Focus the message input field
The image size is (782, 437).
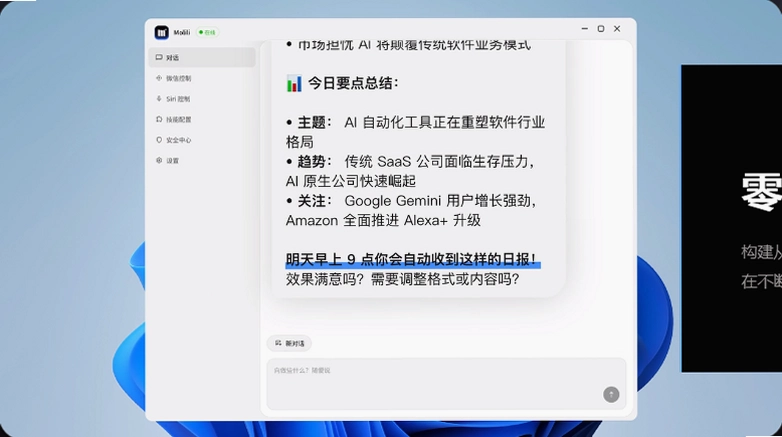pyautogui.click(x=446, y=384)
